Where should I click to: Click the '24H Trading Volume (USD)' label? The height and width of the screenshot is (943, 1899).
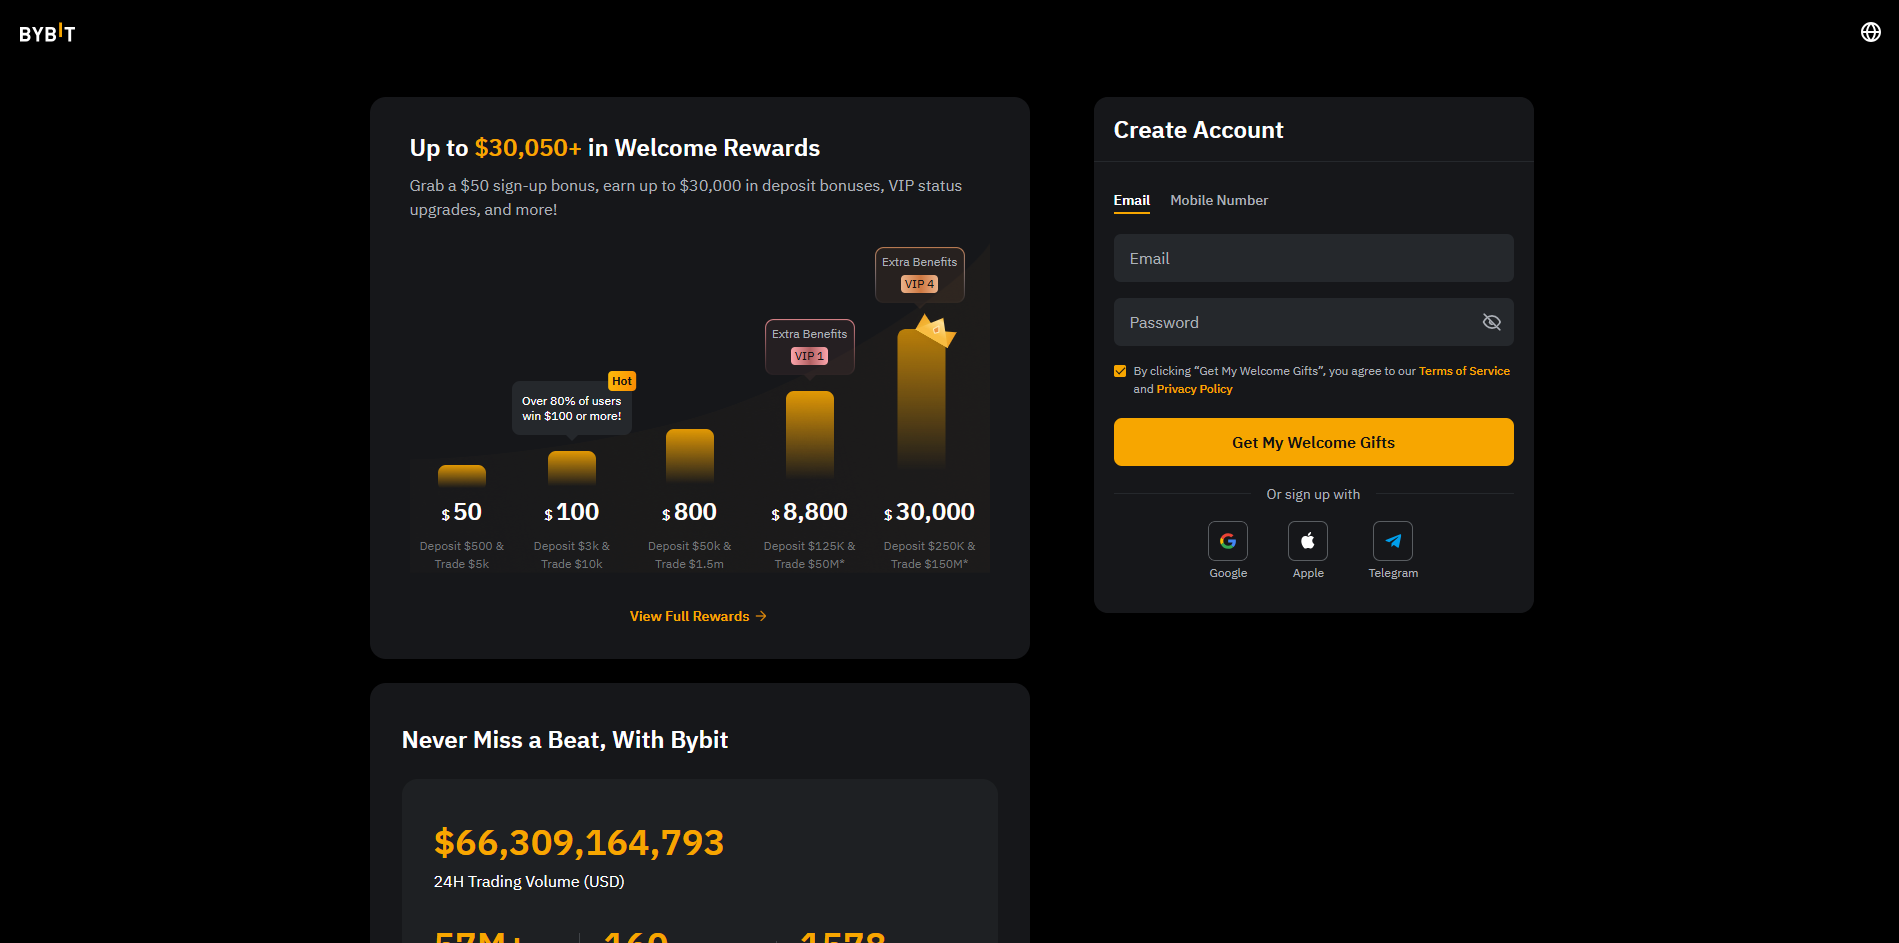pos(529,882)
